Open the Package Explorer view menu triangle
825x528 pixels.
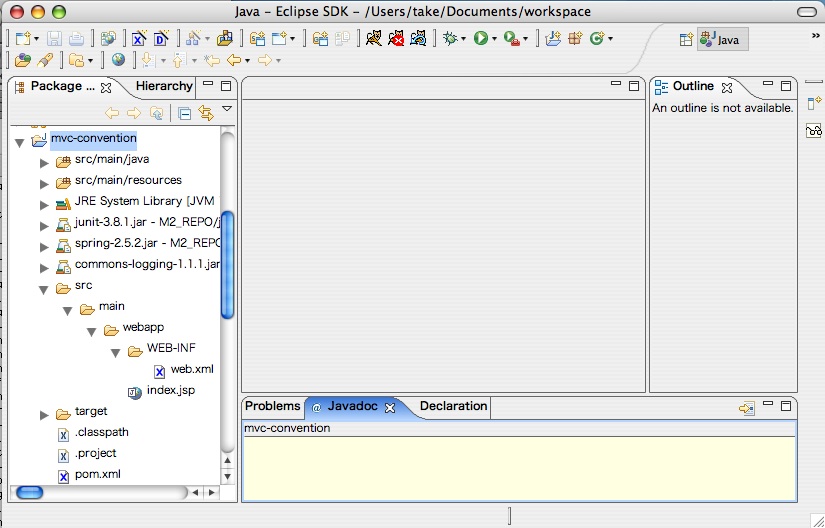click(227, 109)
